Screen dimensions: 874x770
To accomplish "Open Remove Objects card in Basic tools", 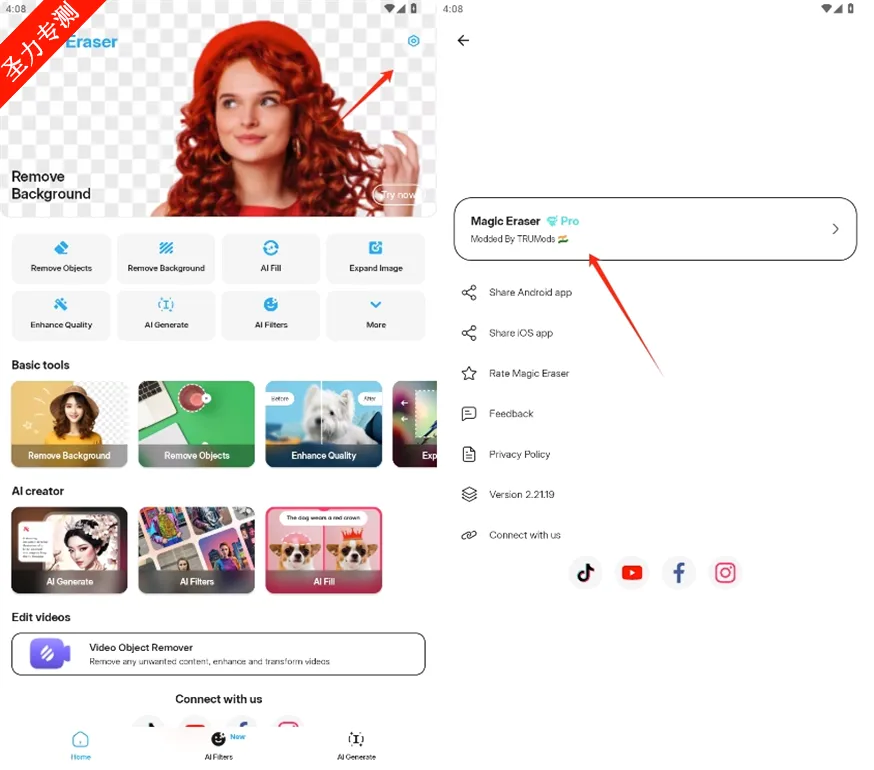I will click(196, 424).
